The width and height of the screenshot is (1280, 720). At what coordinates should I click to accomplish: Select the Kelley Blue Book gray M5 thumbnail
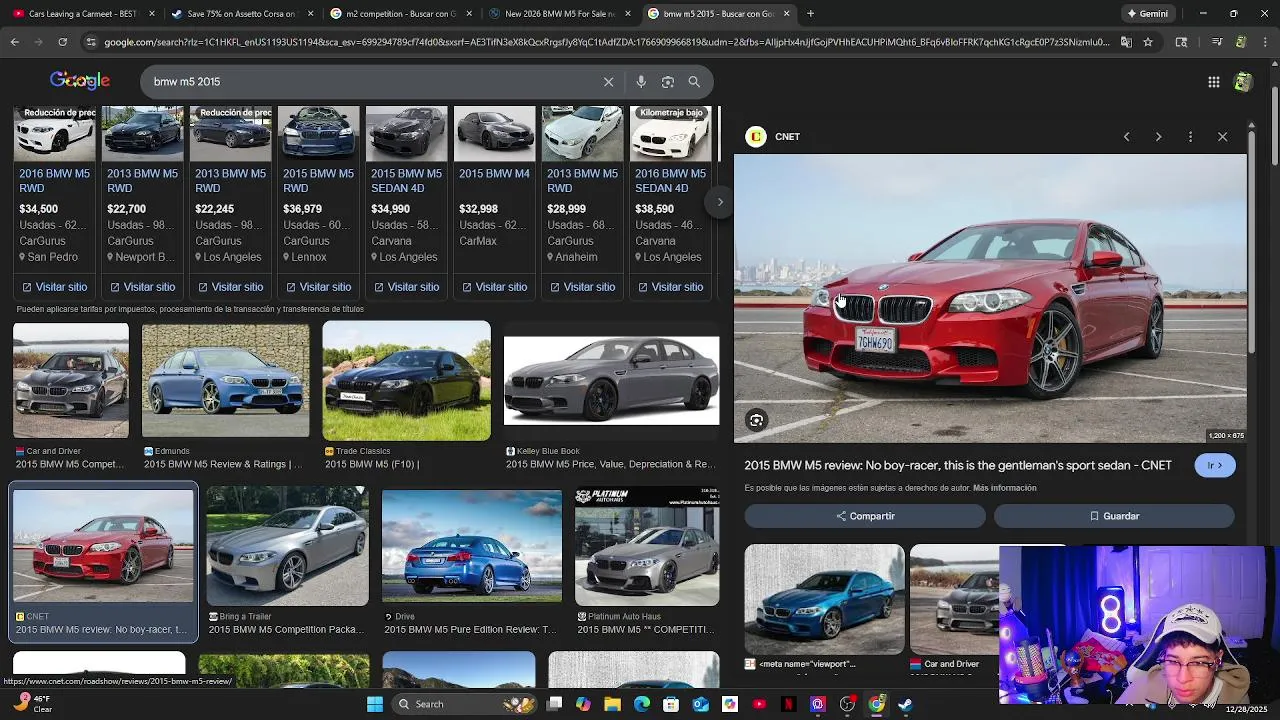[x=612, y=381]
